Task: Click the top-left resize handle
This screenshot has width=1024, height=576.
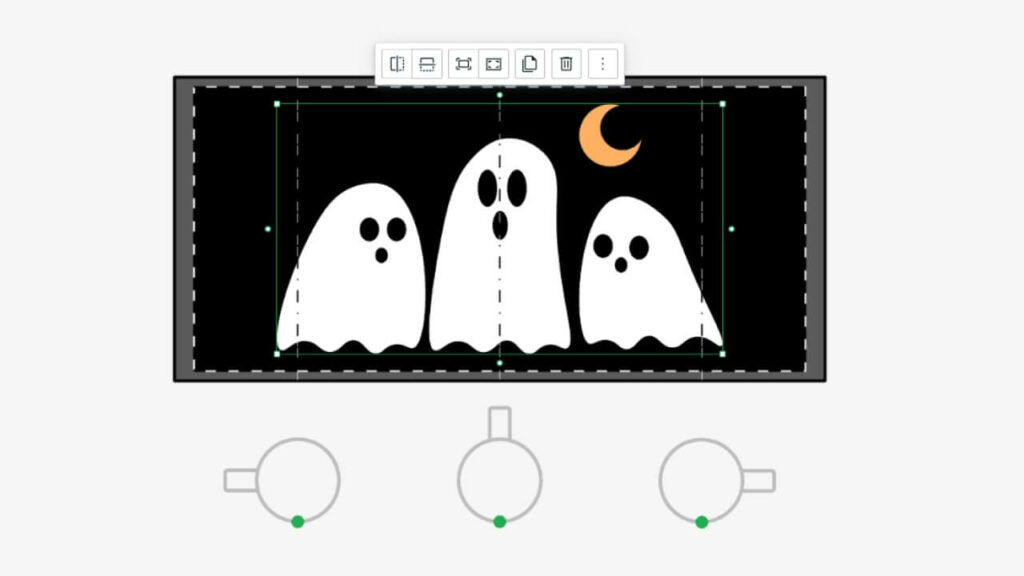Action: [277, 103]
